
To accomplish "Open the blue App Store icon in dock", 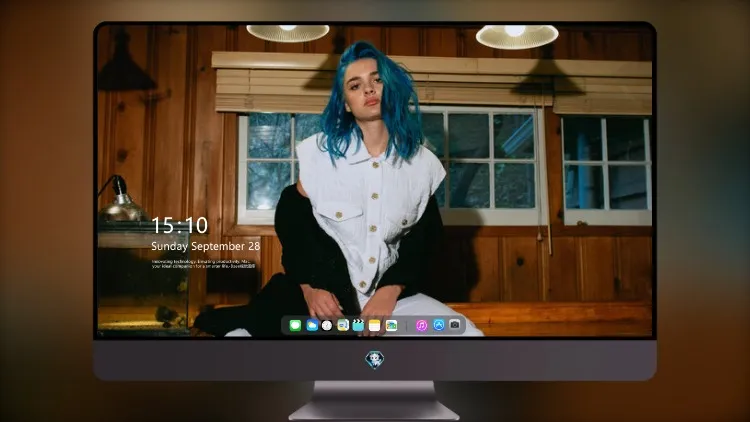I will point(439,325).
